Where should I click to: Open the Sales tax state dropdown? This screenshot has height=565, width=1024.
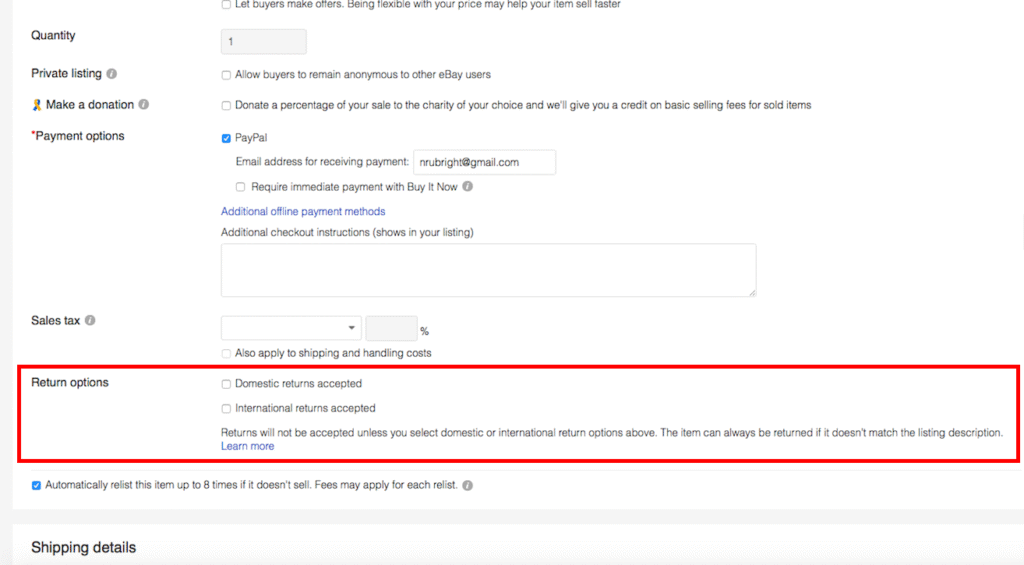(291, 328)
